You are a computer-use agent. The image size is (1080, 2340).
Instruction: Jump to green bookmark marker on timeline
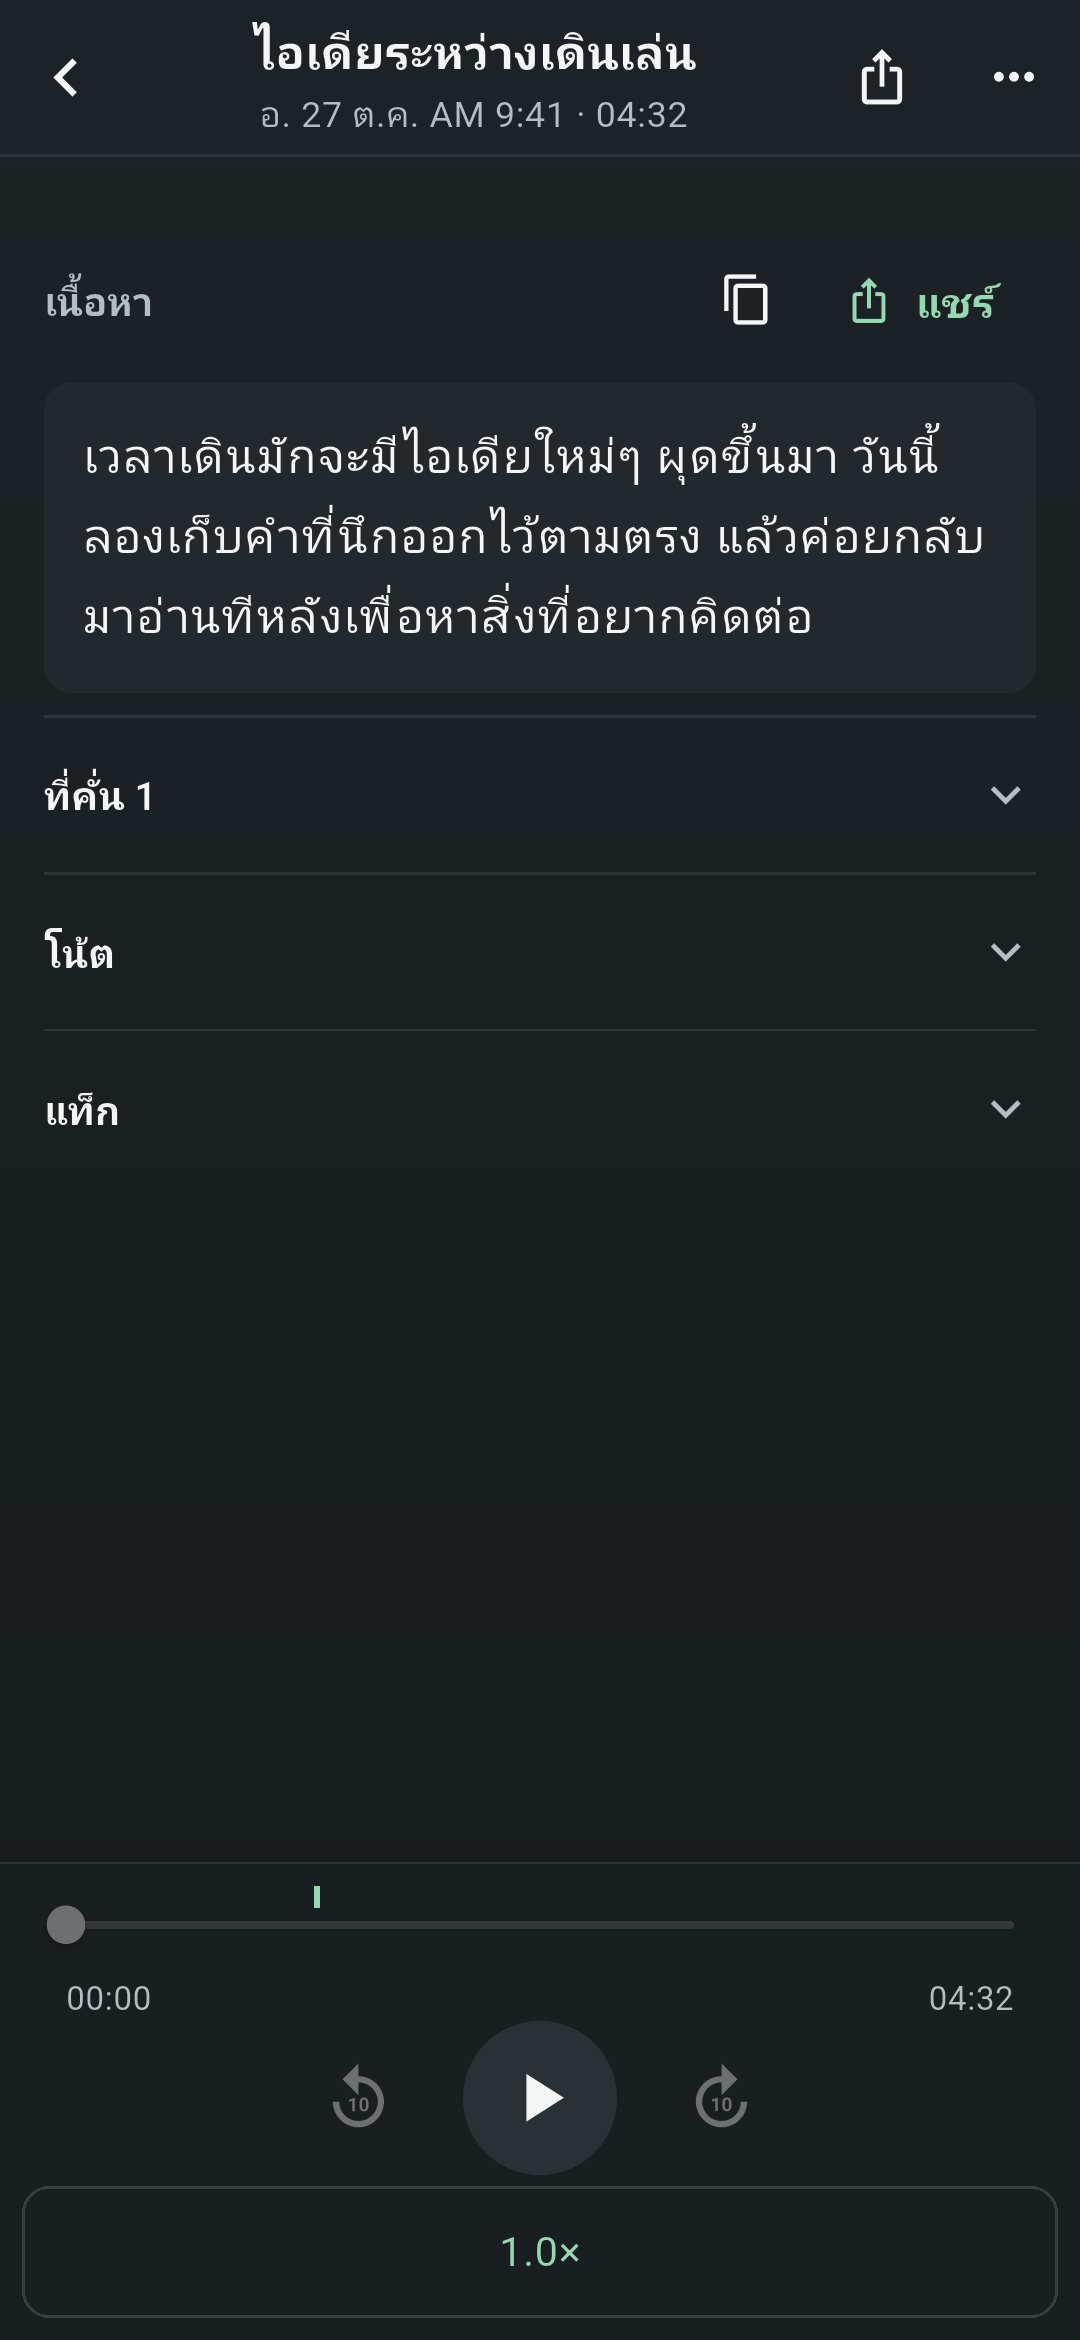point(317,1896)
